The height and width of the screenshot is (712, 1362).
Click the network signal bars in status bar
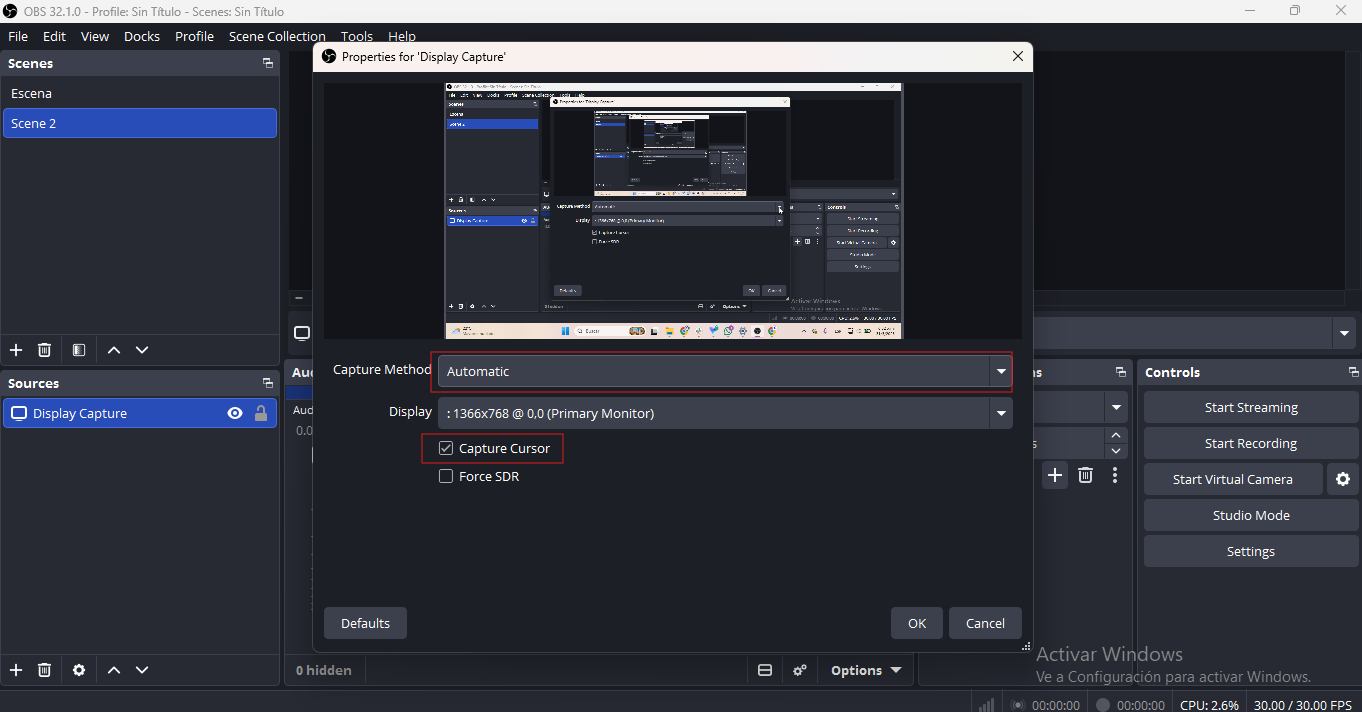pyautogui.click(x=986, y=705)
